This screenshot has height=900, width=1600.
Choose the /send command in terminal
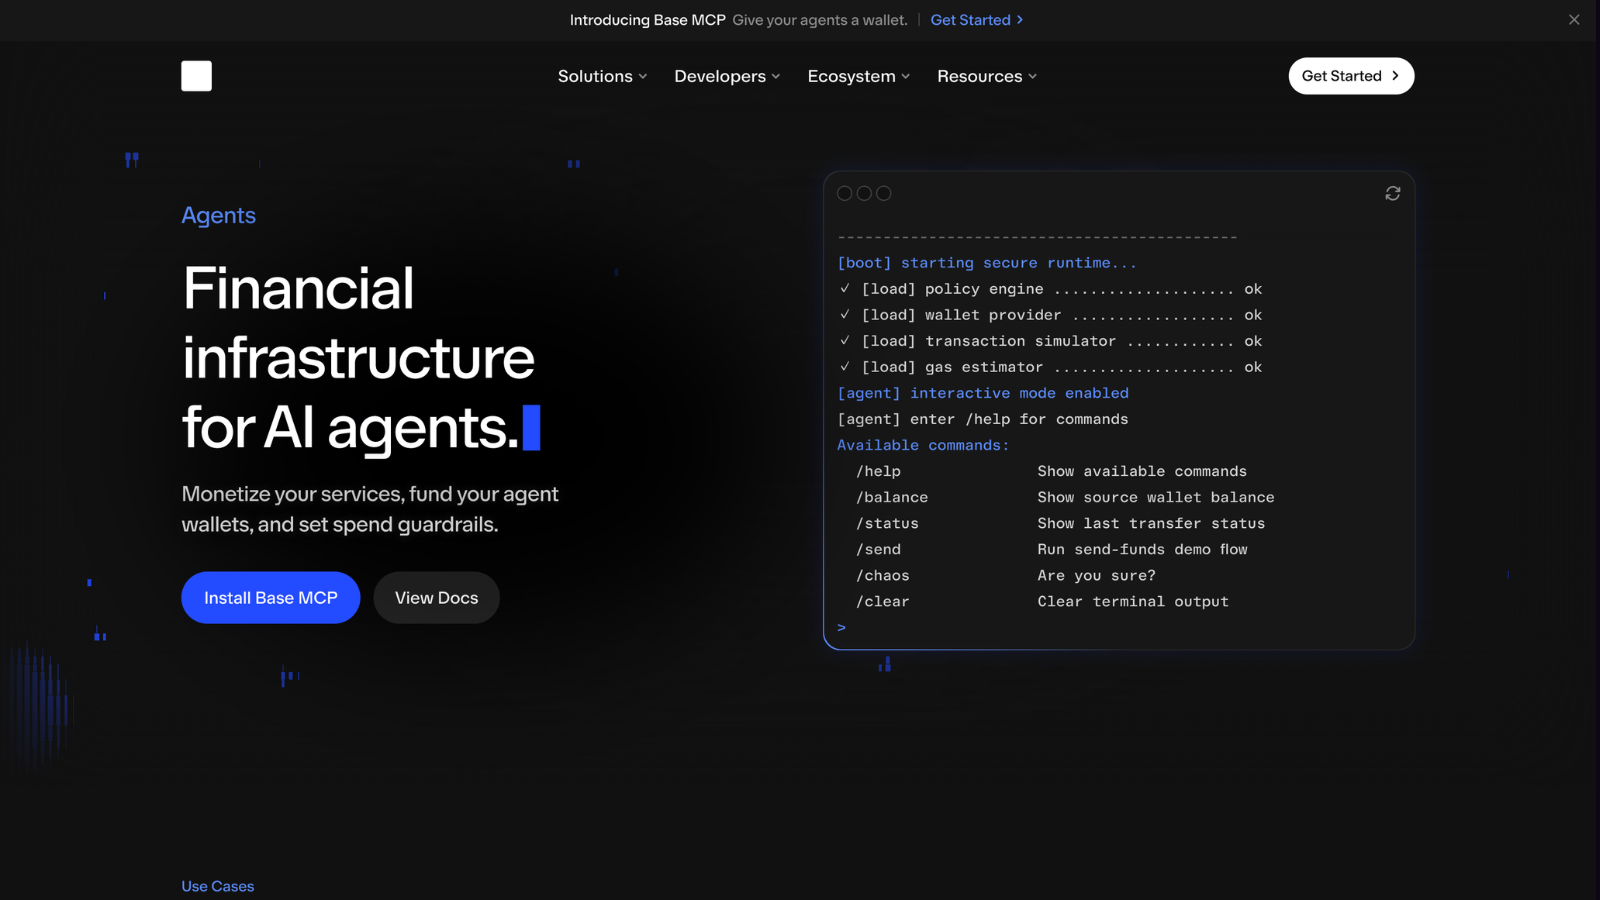click(878, 549)
